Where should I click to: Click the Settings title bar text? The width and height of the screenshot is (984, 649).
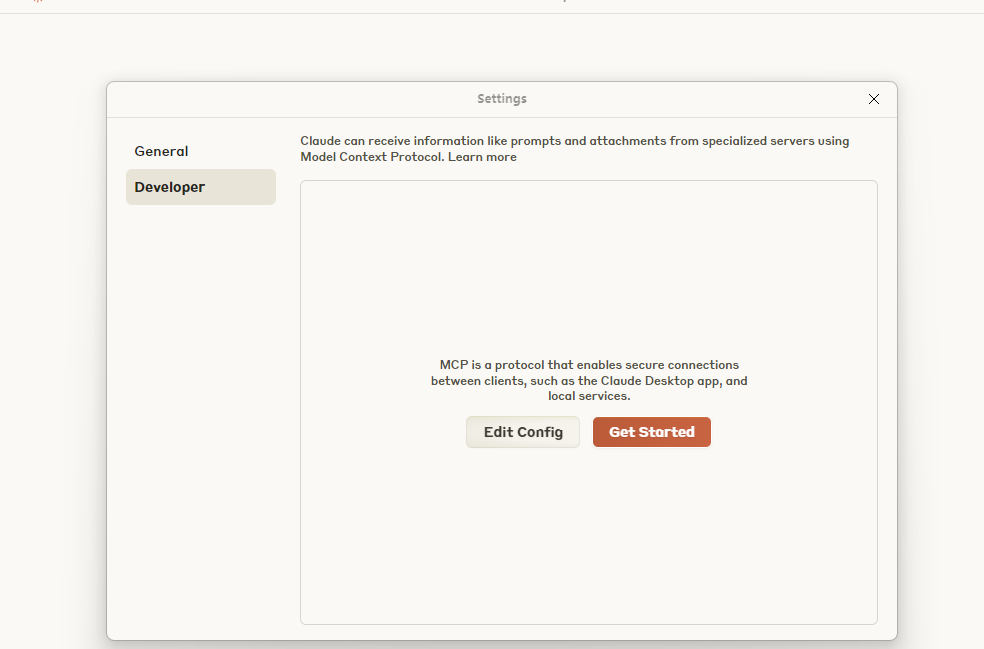coord(502,99)
